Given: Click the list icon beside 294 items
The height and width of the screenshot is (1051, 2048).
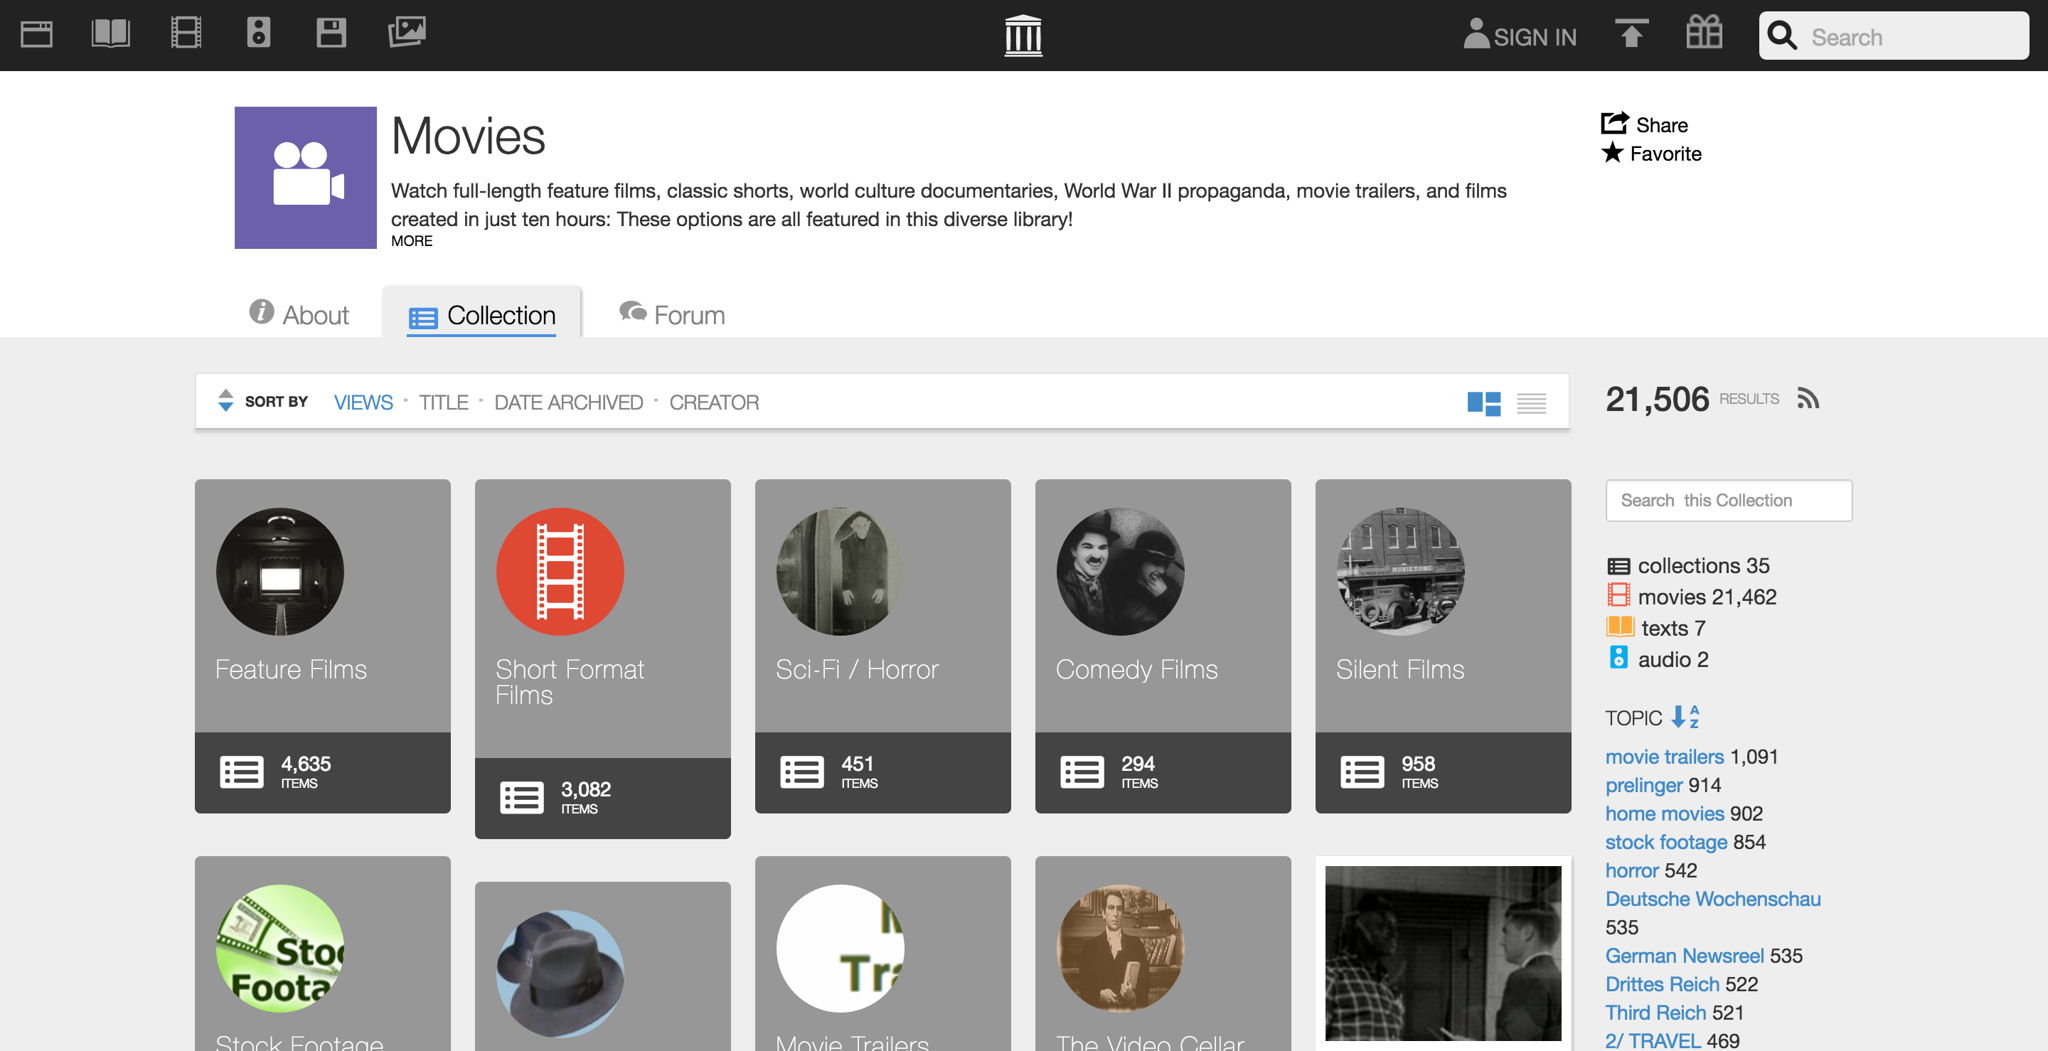Looking at the screenshot, I should pos(1082,772).
